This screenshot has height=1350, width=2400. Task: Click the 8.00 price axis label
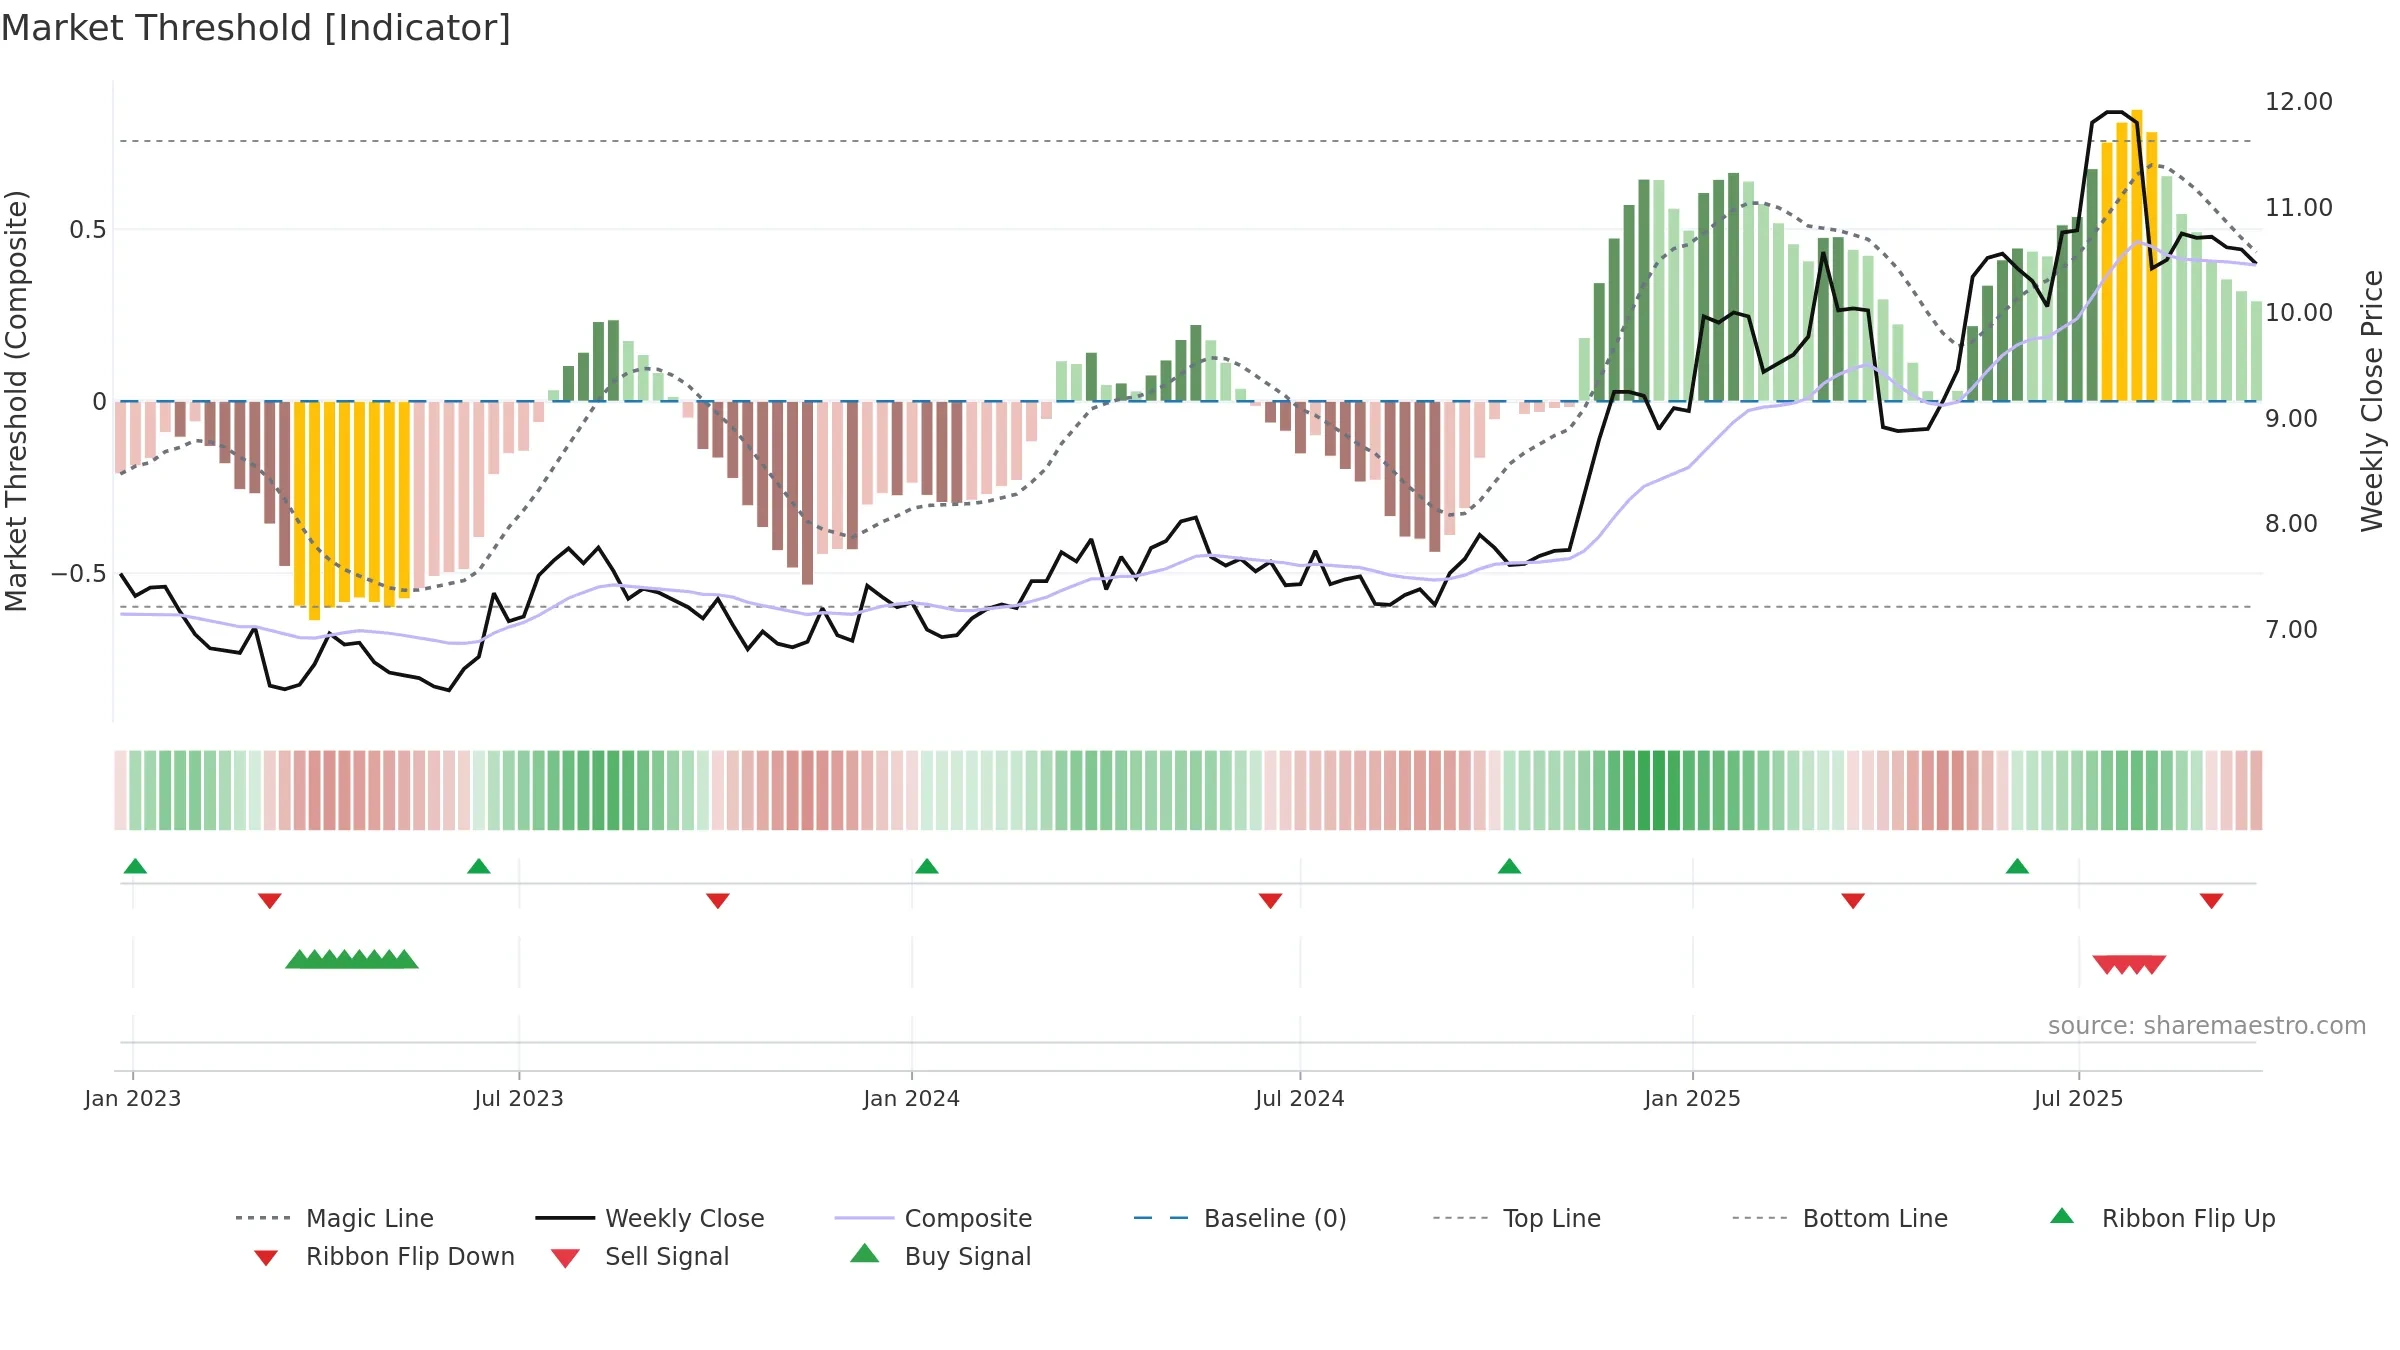2291,524
